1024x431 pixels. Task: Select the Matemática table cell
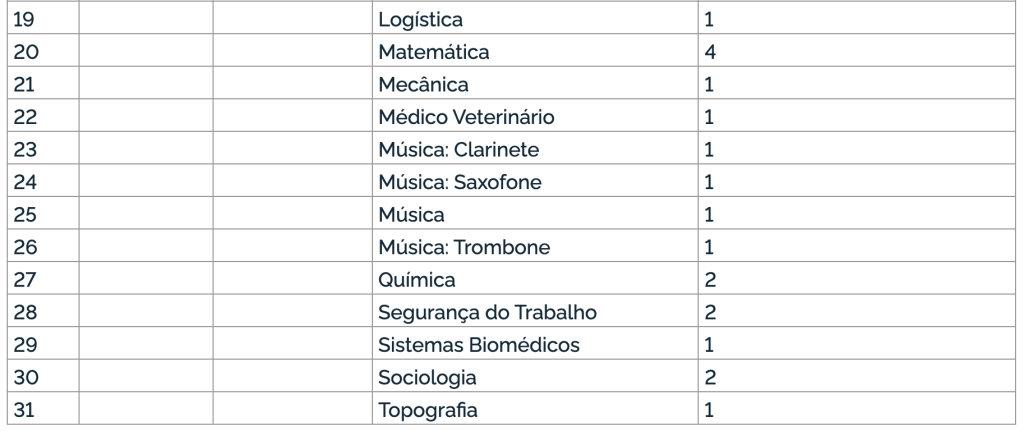tap(433, 51)
